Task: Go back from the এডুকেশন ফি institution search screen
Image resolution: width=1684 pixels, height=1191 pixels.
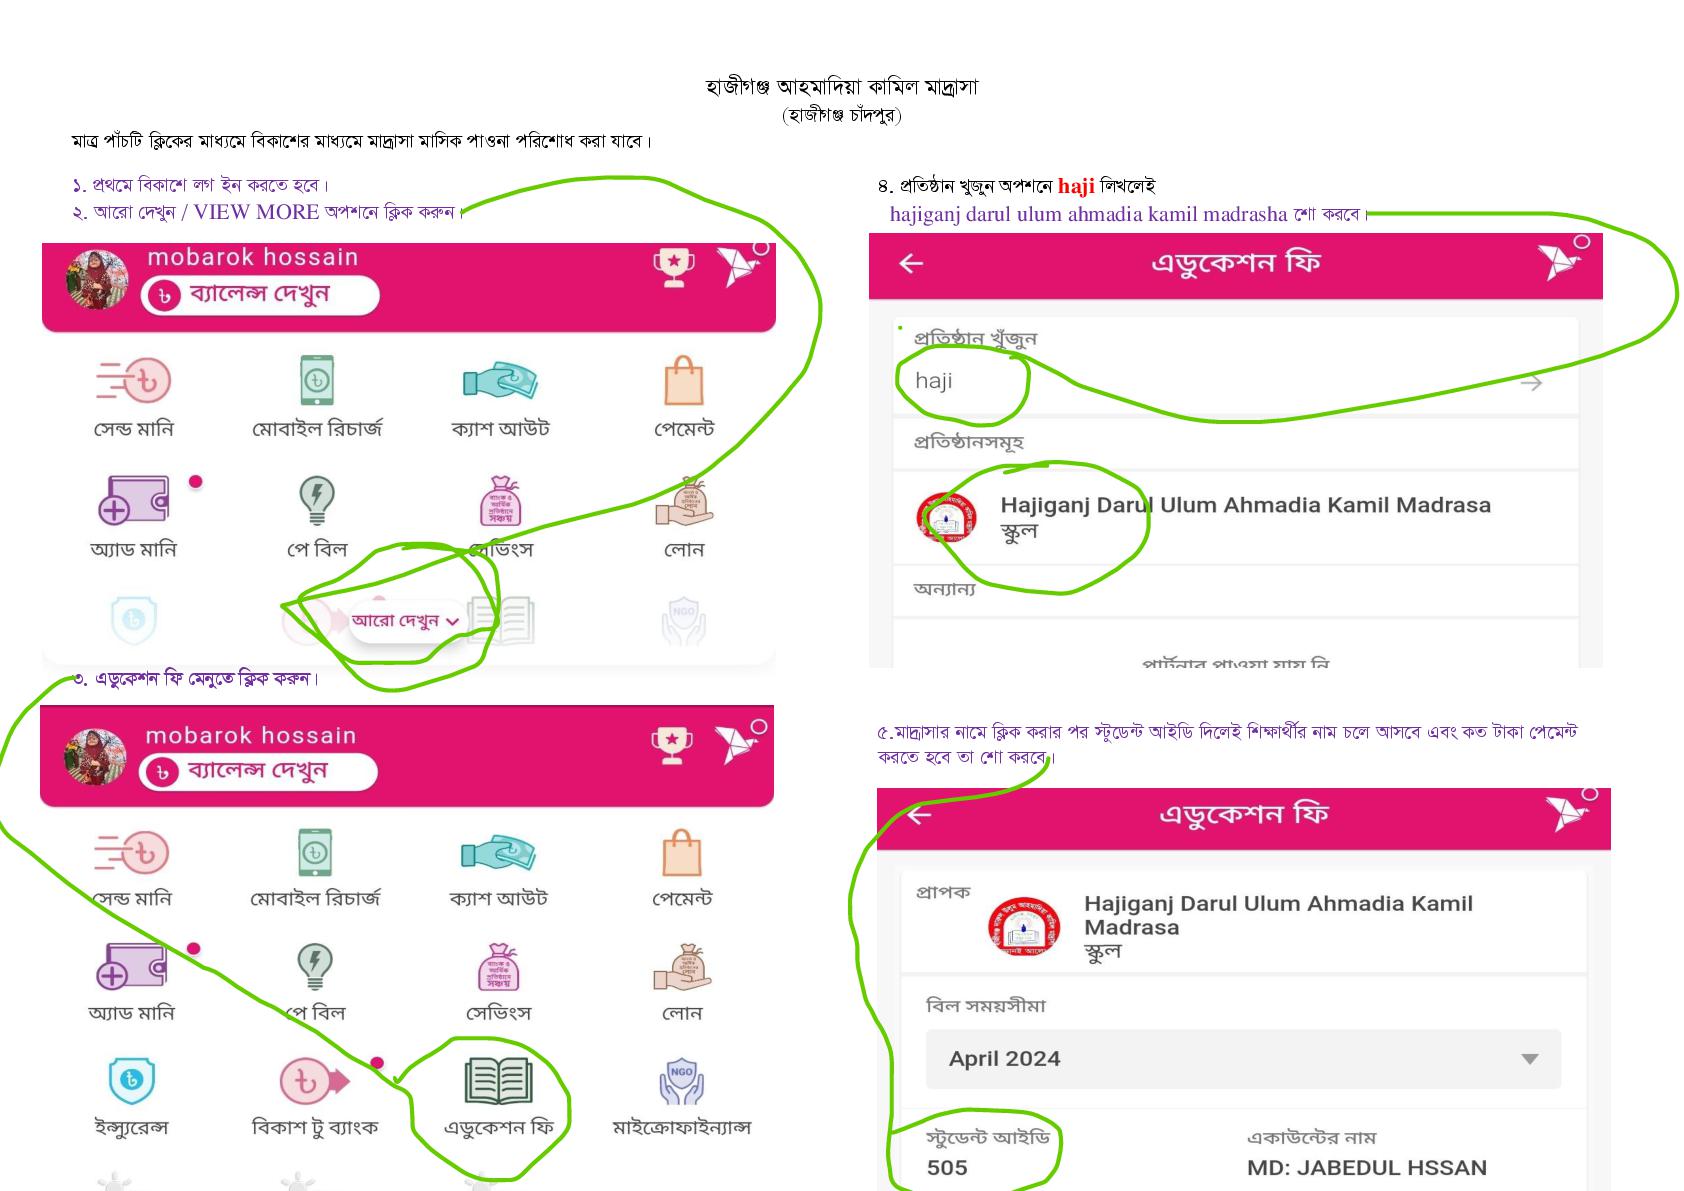Action: pos(911,264)
